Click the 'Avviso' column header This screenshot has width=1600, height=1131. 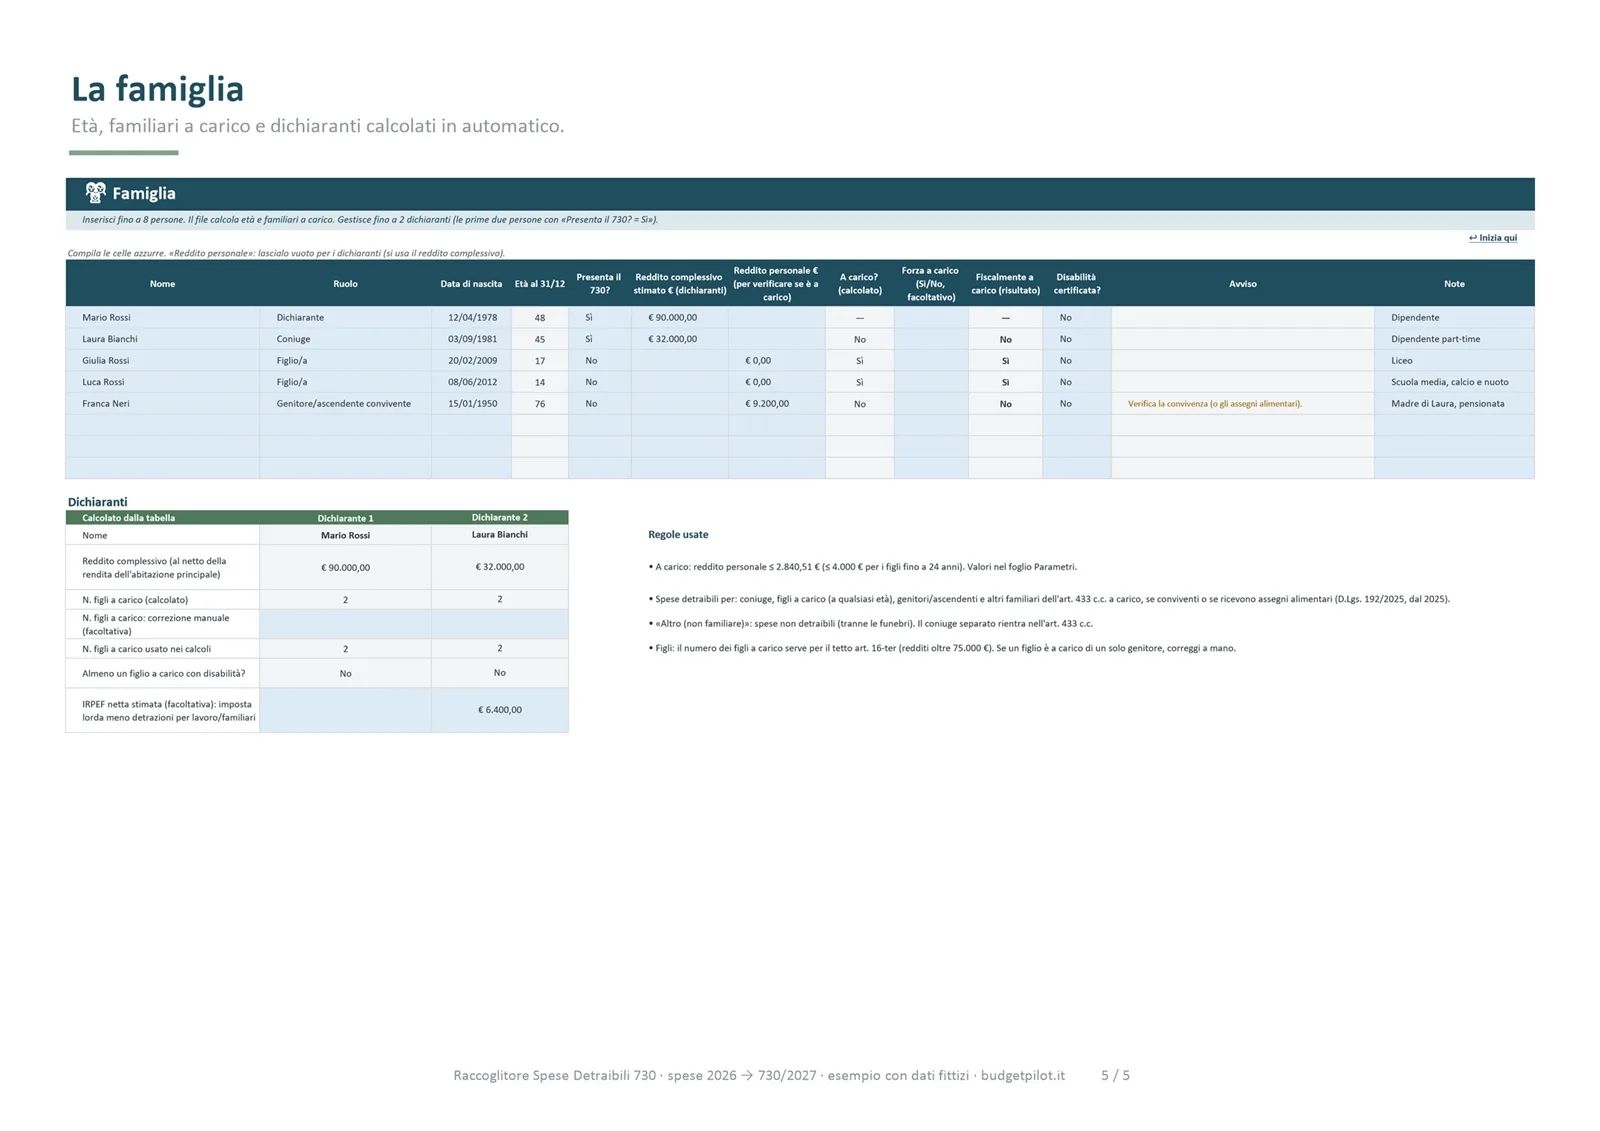tap(1243, 284)
